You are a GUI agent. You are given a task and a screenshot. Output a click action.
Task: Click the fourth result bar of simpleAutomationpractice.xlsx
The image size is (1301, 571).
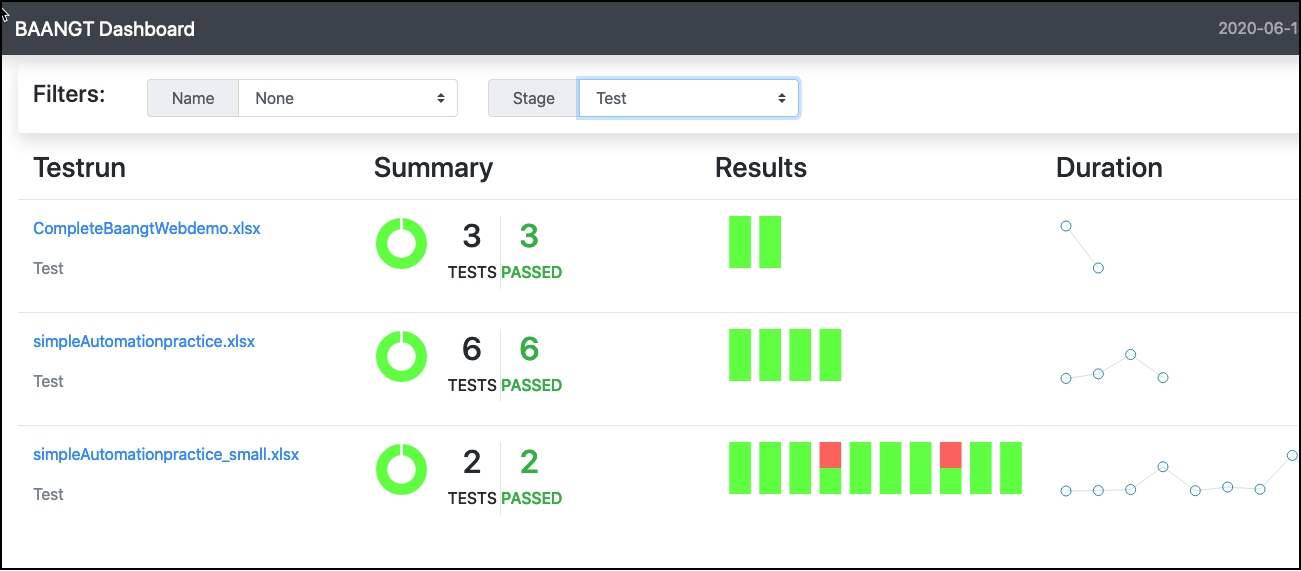(x=830, y=355)
